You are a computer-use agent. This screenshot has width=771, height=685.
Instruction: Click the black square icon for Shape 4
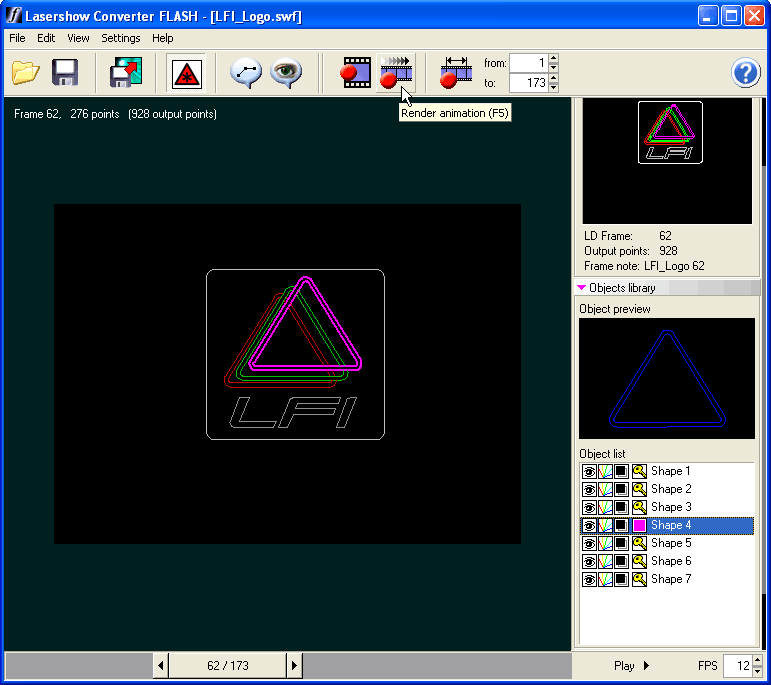(x=622, y=525)
